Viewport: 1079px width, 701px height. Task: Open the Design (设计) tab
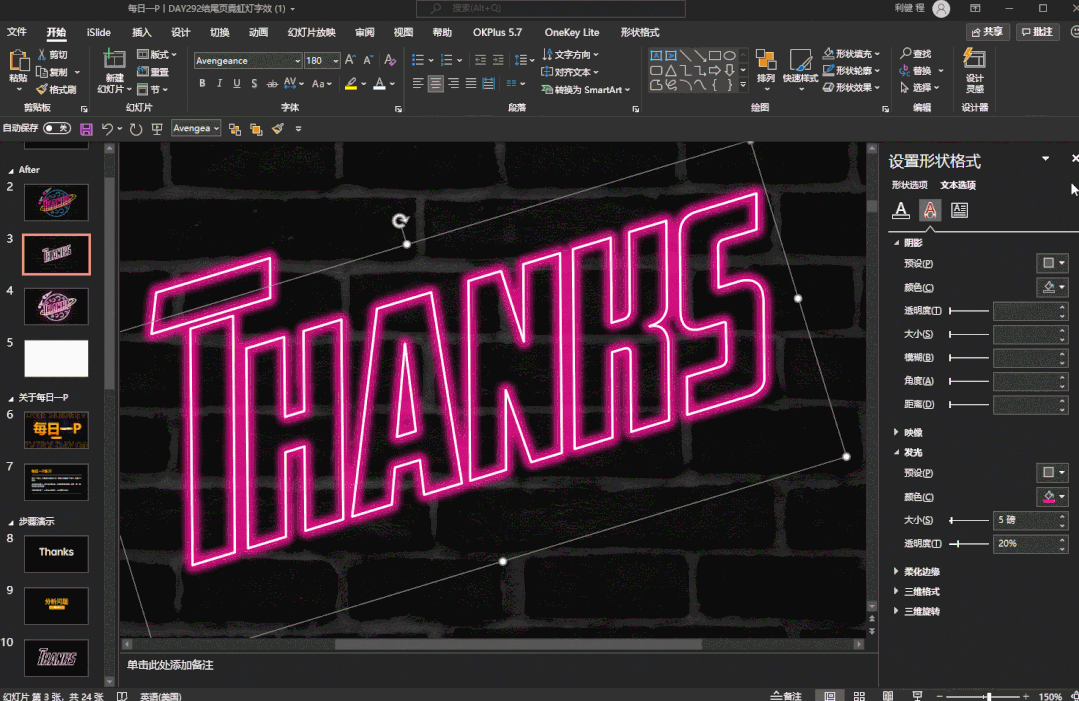point(180,32)
